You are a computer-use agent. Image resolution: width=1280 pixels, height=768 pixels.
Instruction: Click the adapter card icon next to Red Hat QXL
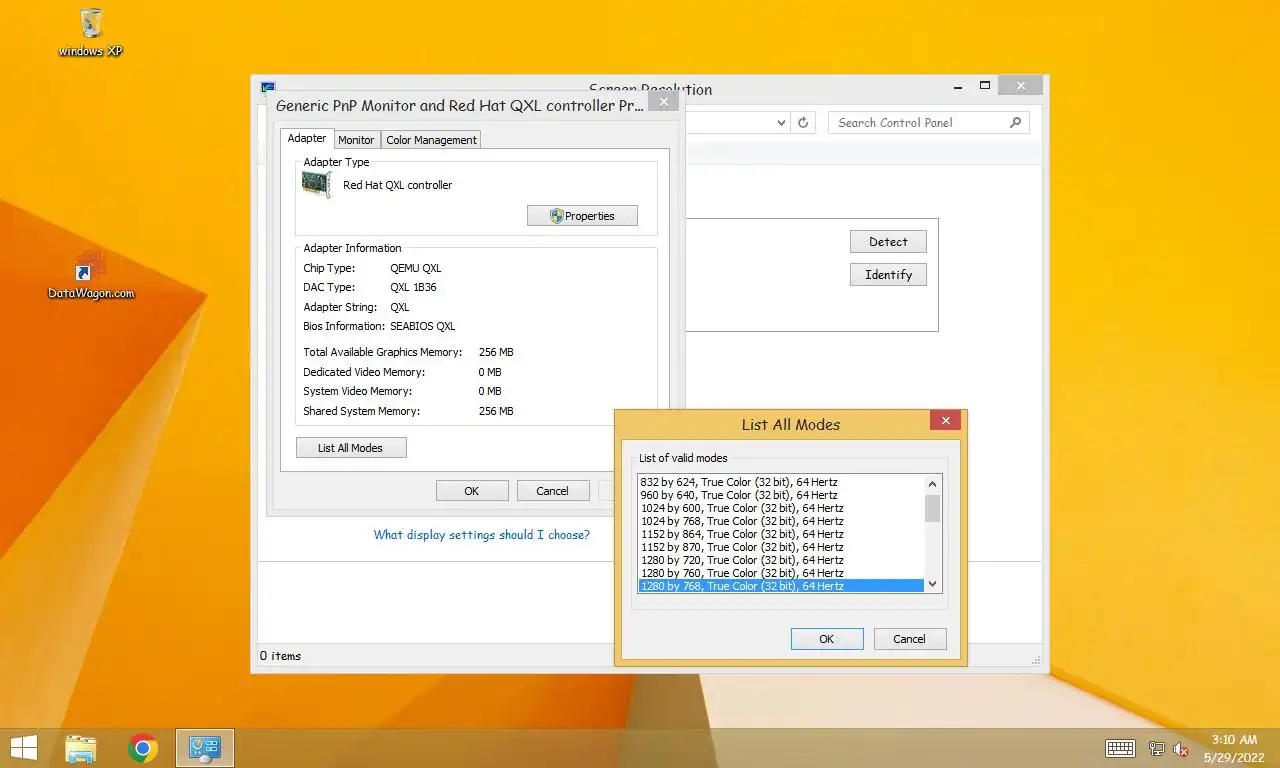click(317, 184)
